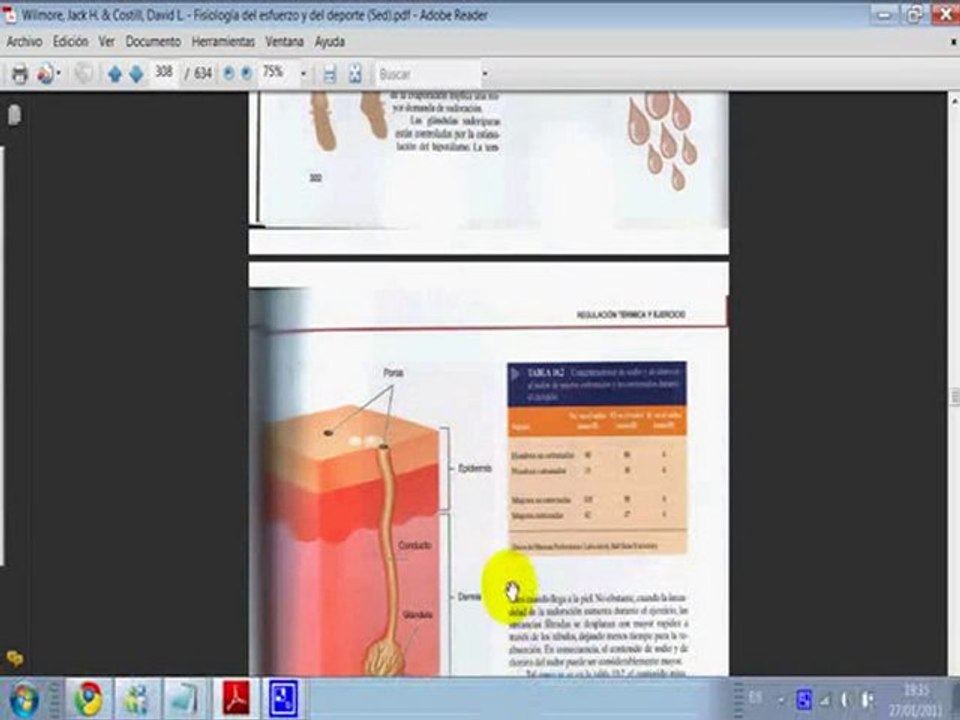This screenshot has width=960, height=720.
Task: Click the network signal tray icon
Action: pyautogui.click(x=826, y=699)
